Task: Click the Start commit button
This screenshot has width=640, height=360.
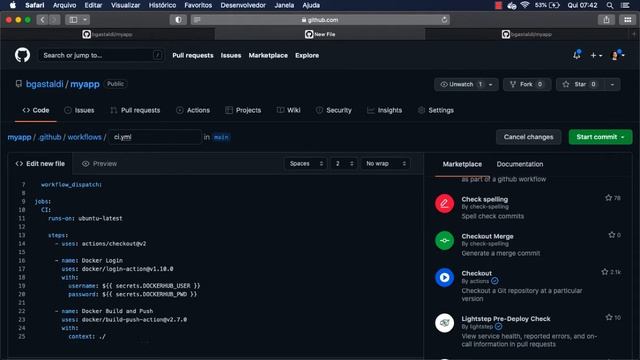Action: point(600,137)
